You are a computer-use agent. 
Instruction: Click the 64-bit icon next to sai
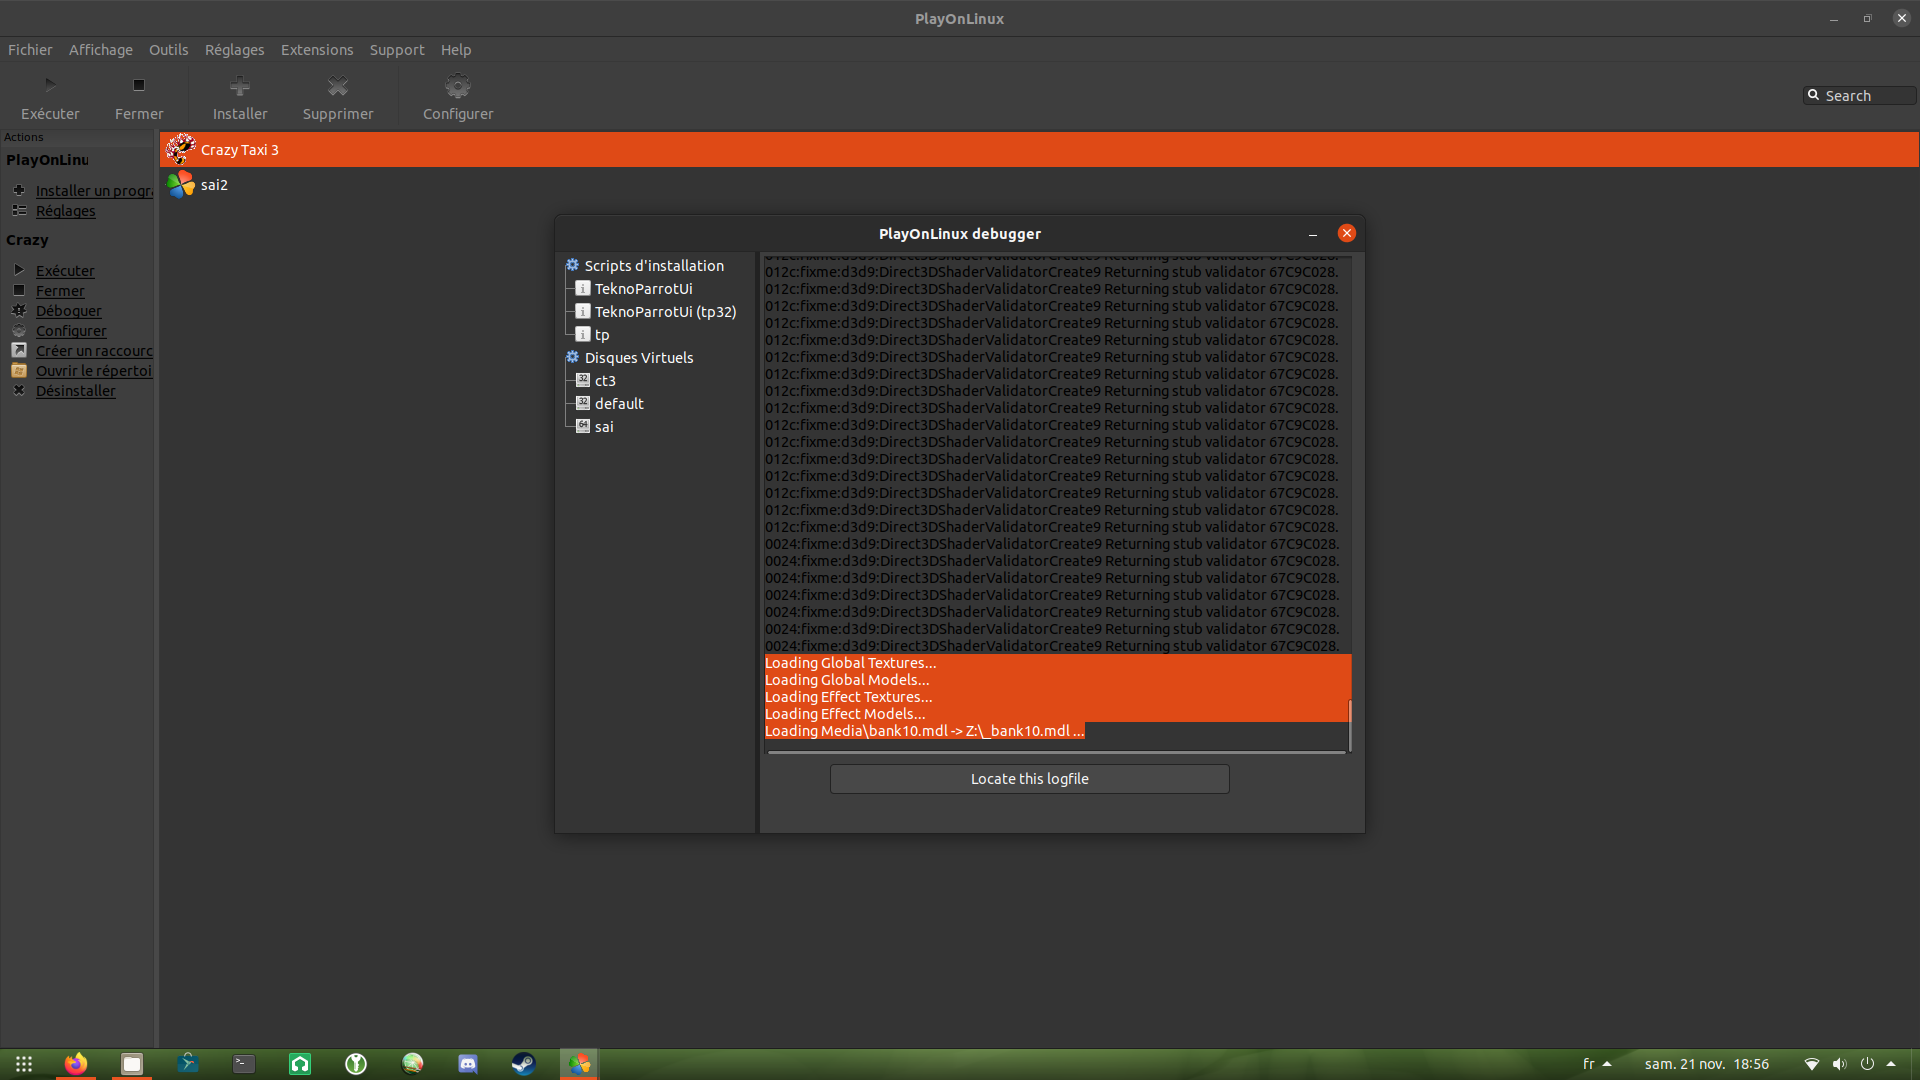pos(583,426)
